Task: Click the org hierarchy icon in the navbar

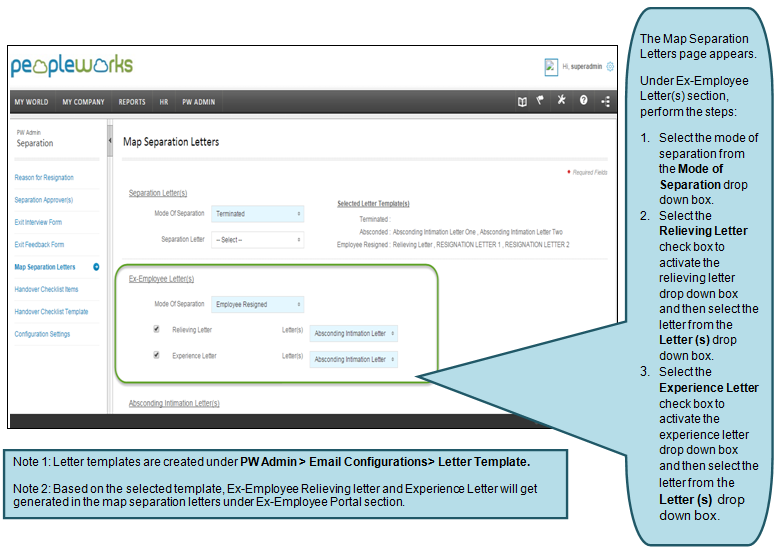Action: click(x=605, y=101)
